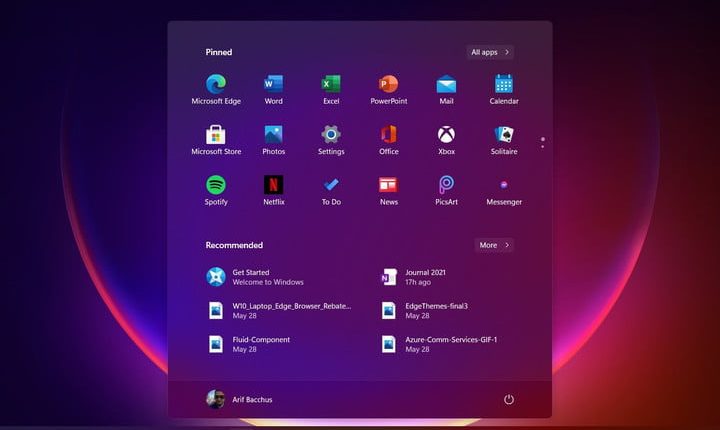Screen dimensions: 720x430
Task: Go to next pinned apps page dot
Action: point(543,147)
